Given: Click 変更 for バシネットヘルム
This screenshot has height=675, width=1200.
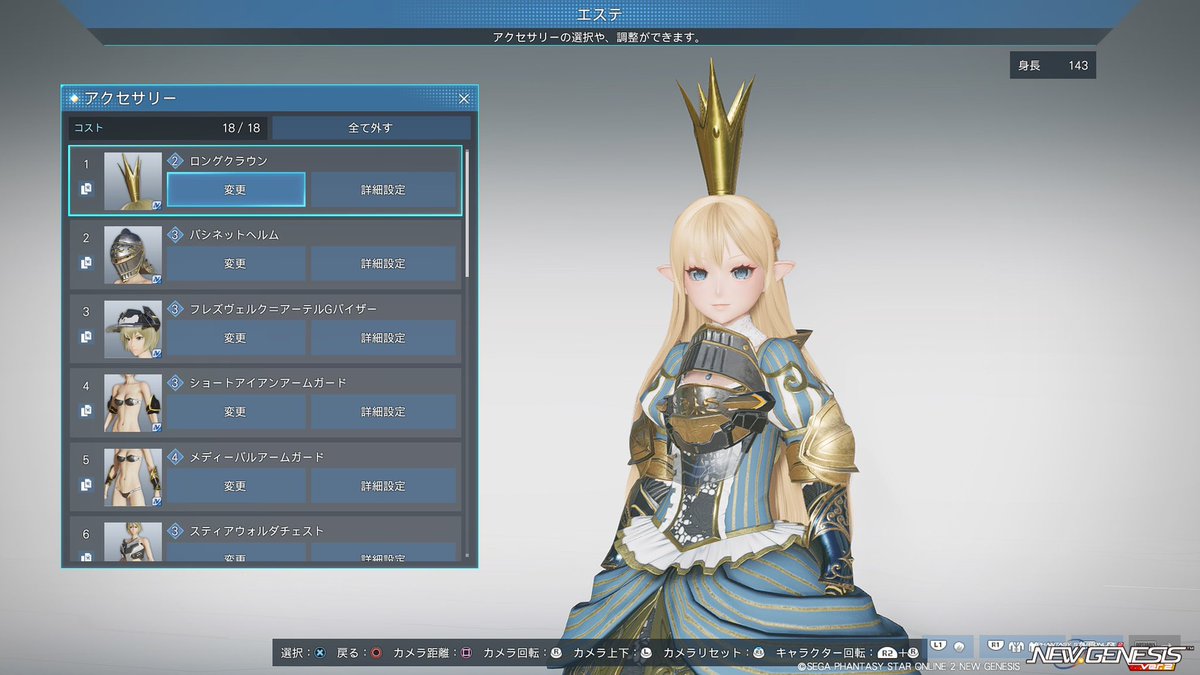Looking at the screenshot, I should point(235,264).
